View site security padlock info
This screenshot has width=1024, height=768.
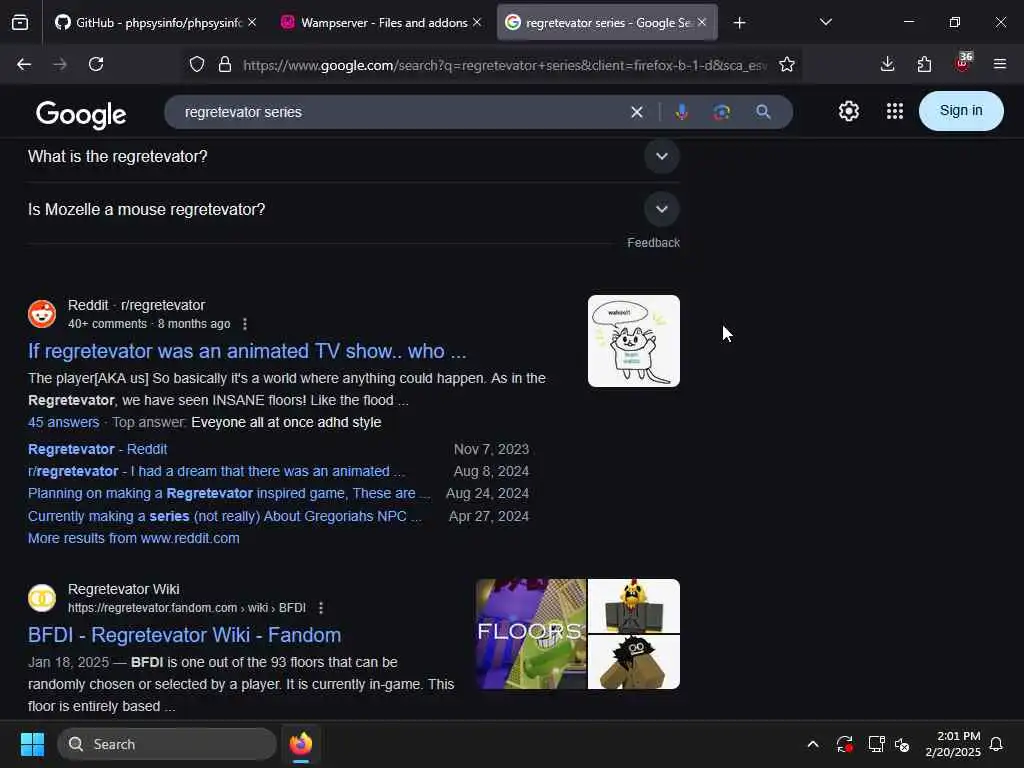click(225, 64)
